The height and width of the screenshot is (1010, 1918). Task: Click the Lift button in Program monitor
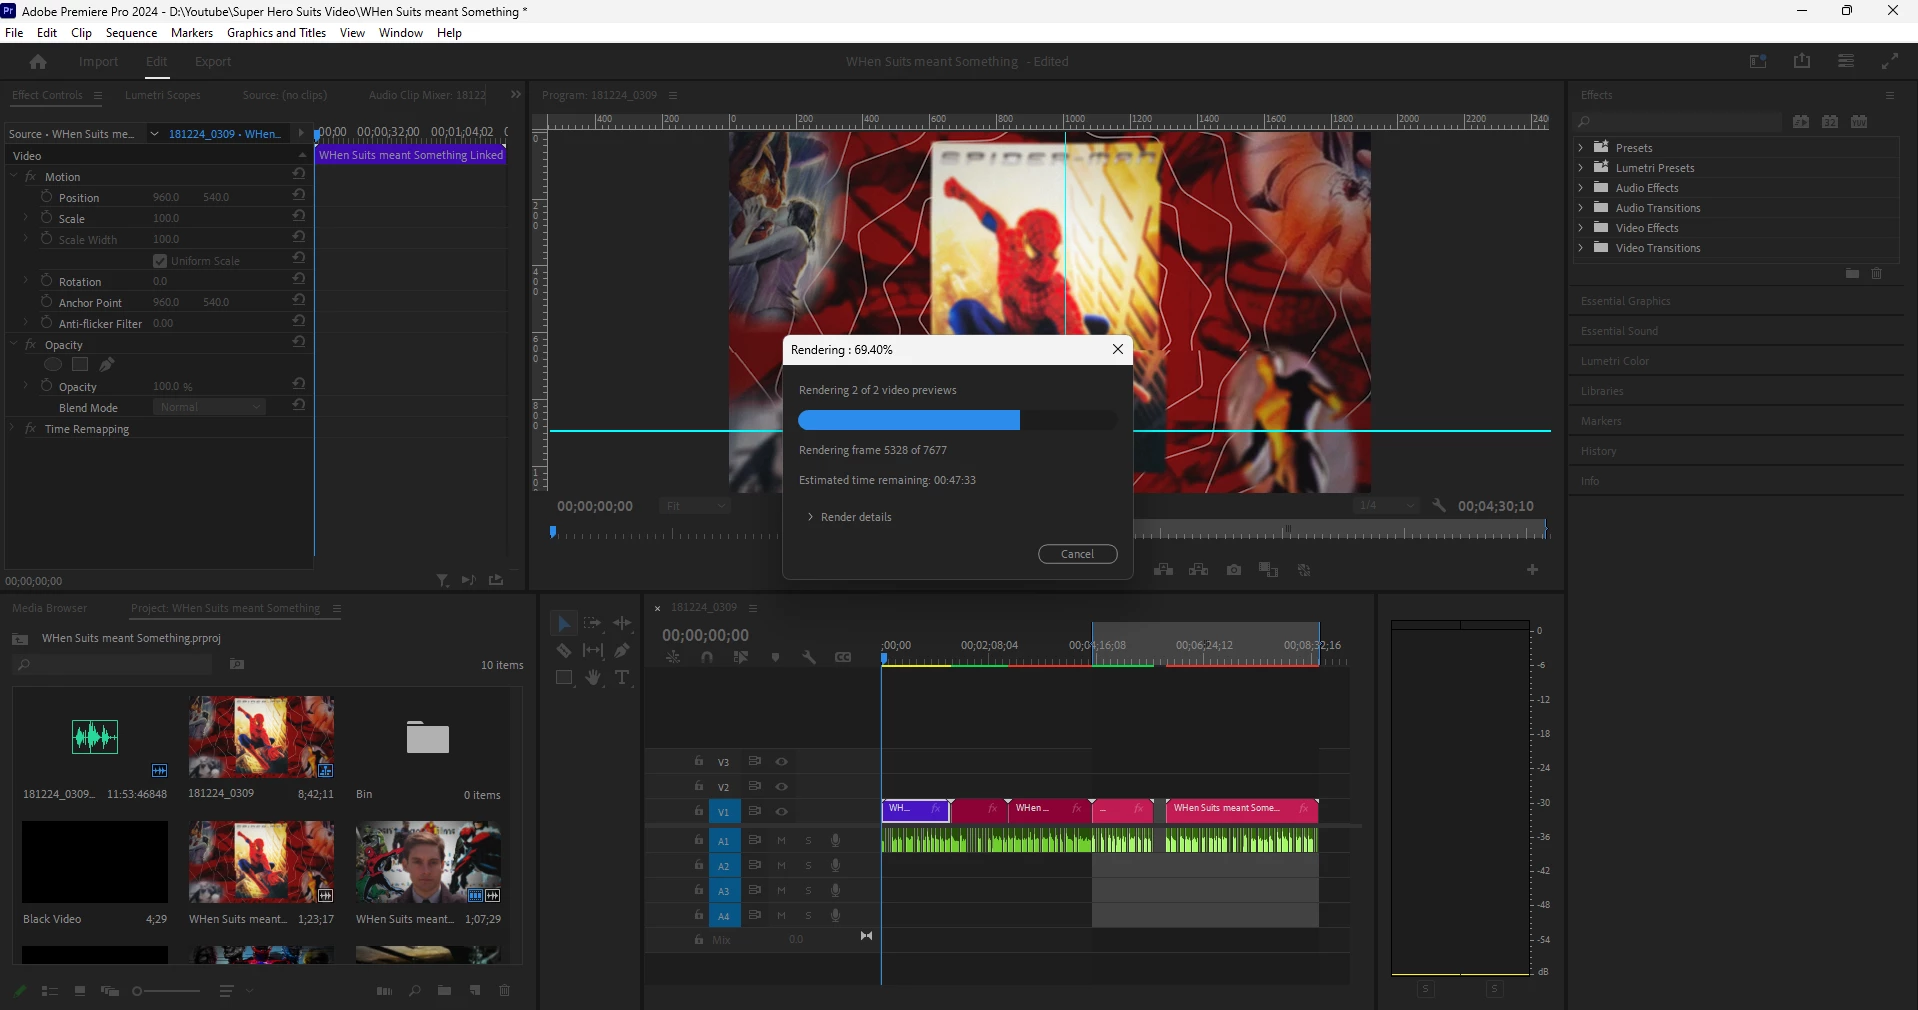coord(1163,570)
